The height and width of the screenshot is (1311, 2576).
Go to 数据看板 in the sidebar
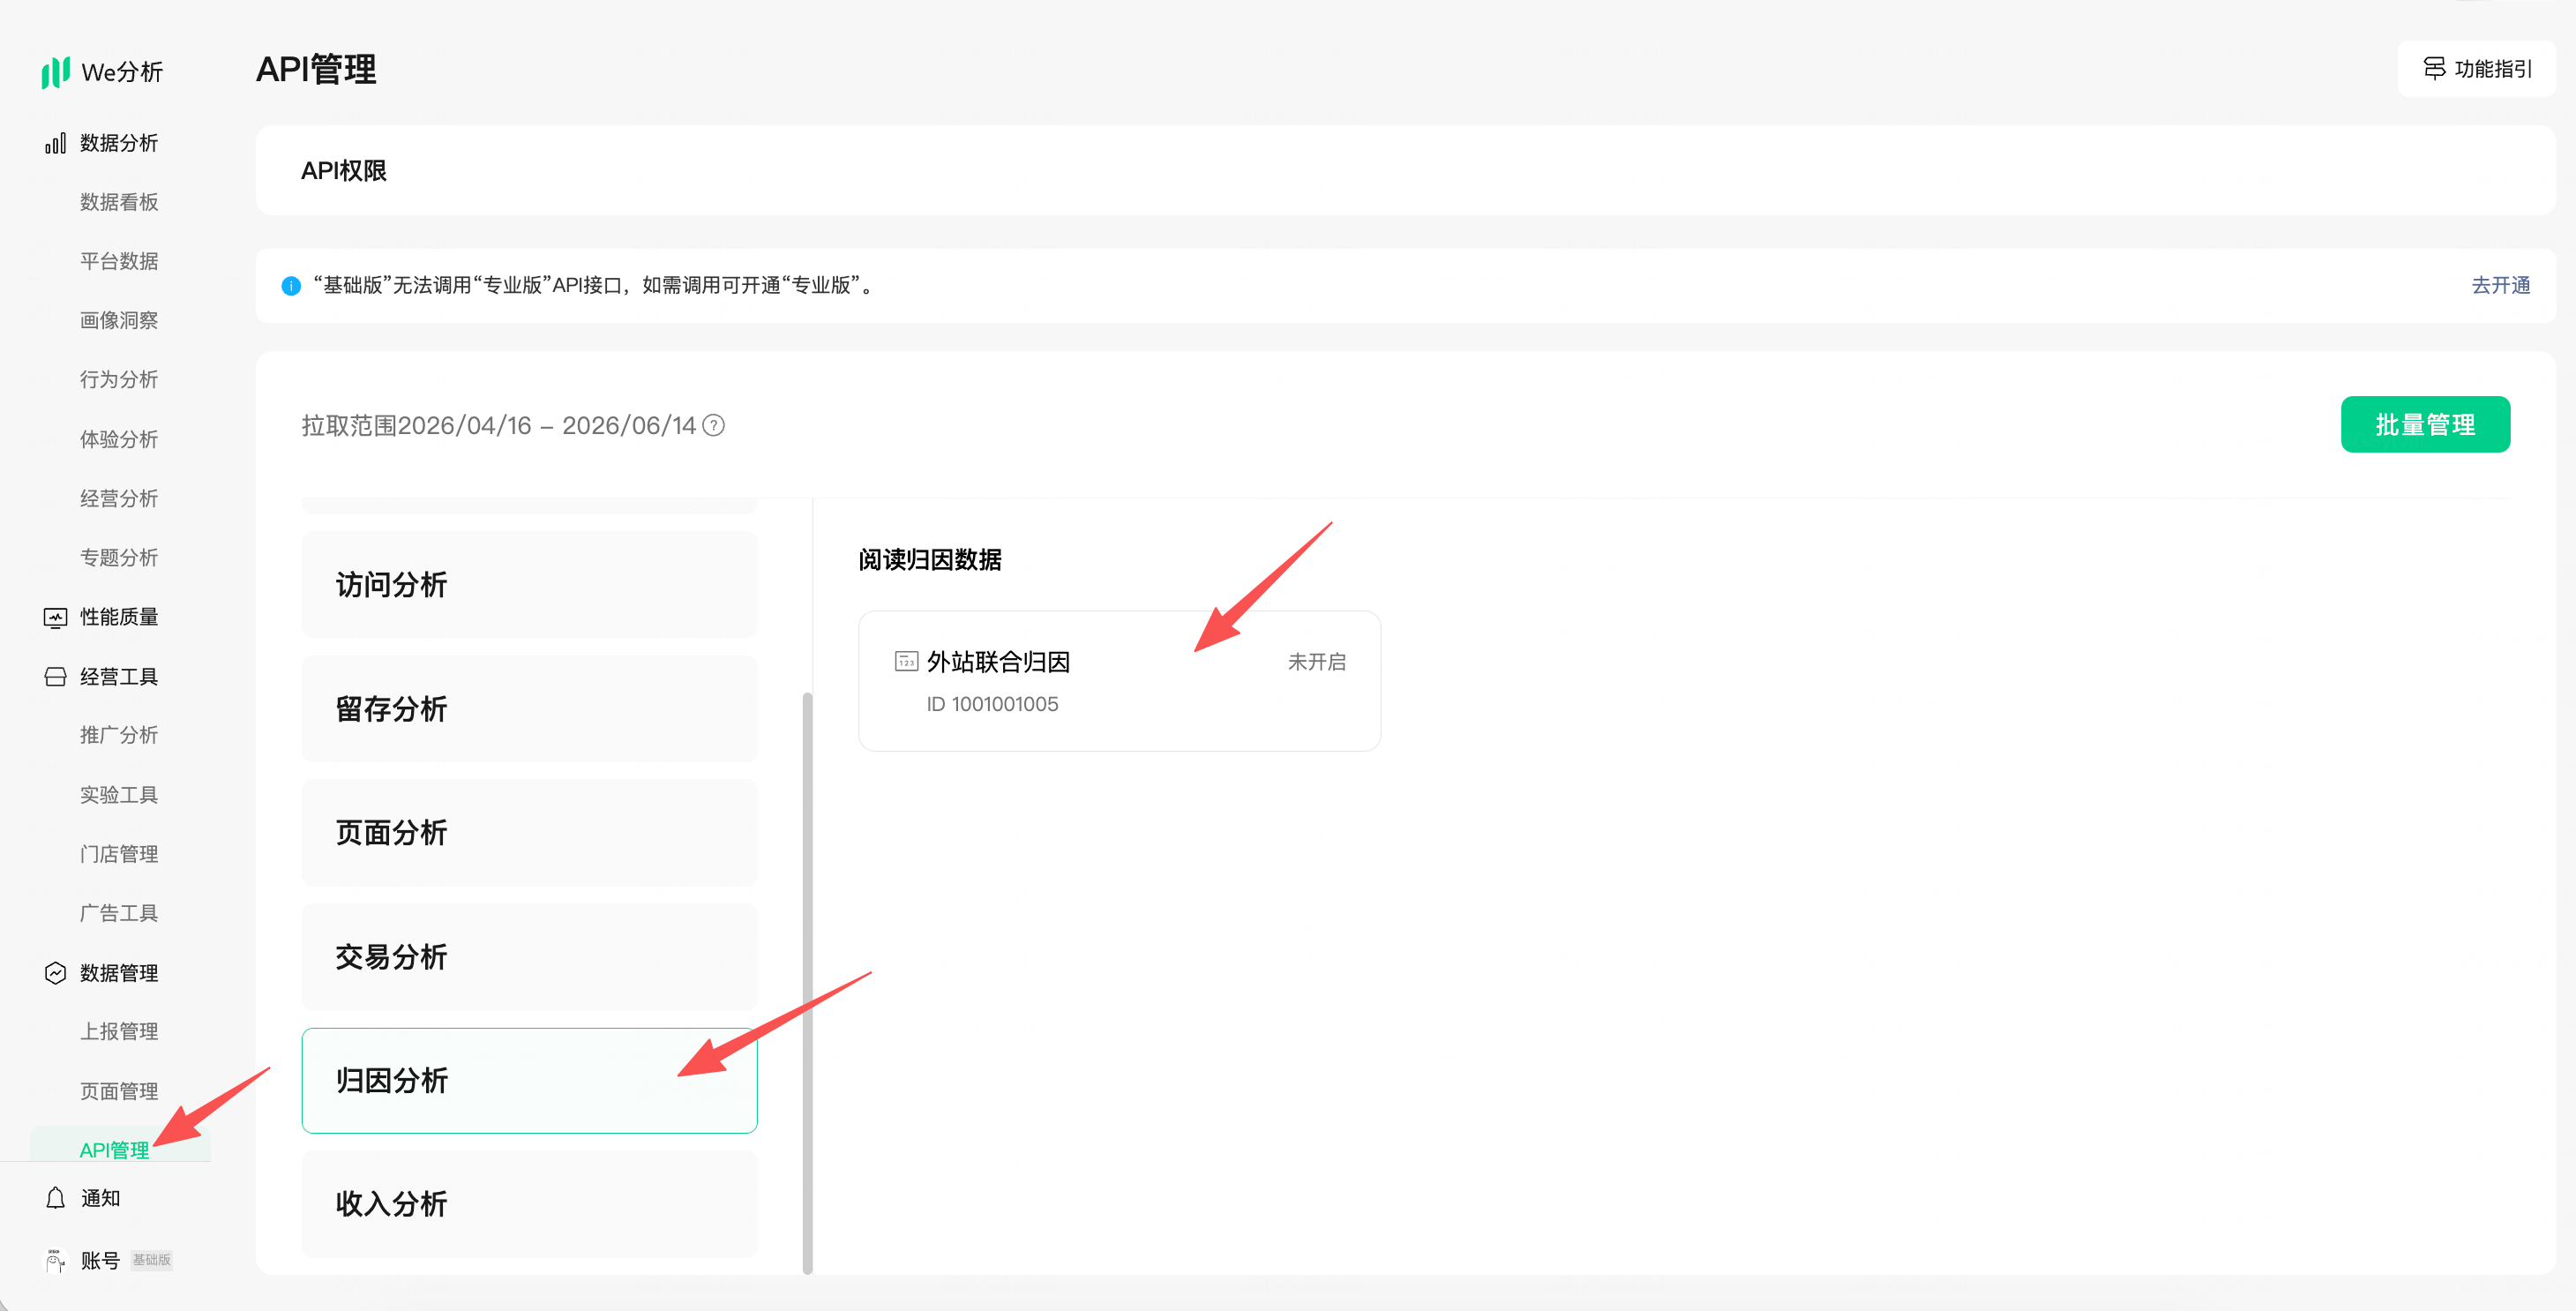point(119,202)
